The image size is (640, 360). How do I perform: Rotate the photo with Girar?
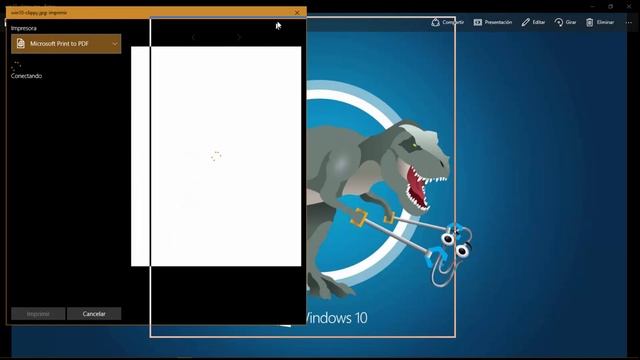coord(565,22)
